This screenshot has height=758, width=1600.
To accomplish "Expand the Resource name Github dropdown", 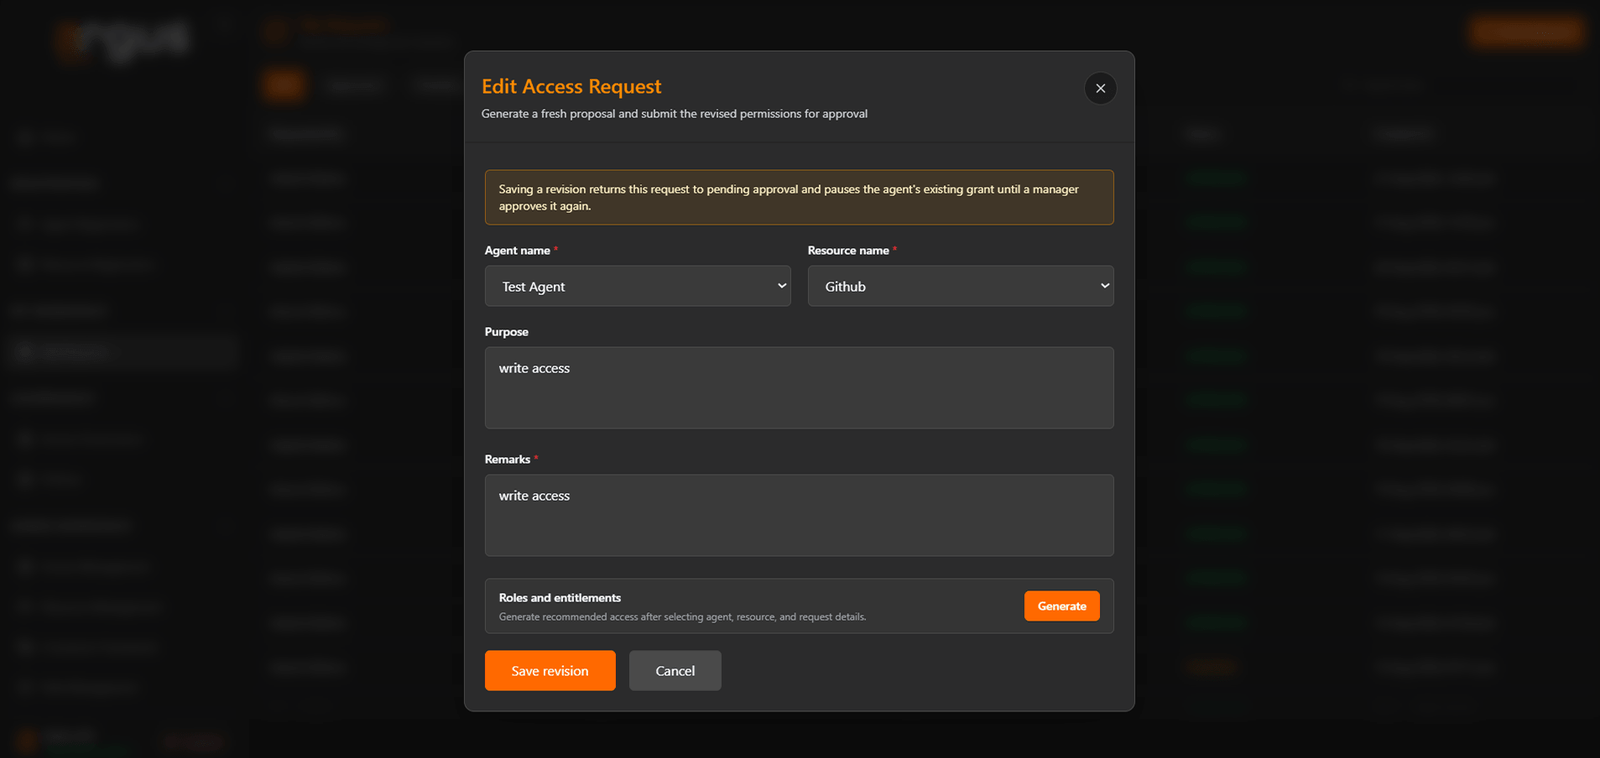I will (960, 286).
